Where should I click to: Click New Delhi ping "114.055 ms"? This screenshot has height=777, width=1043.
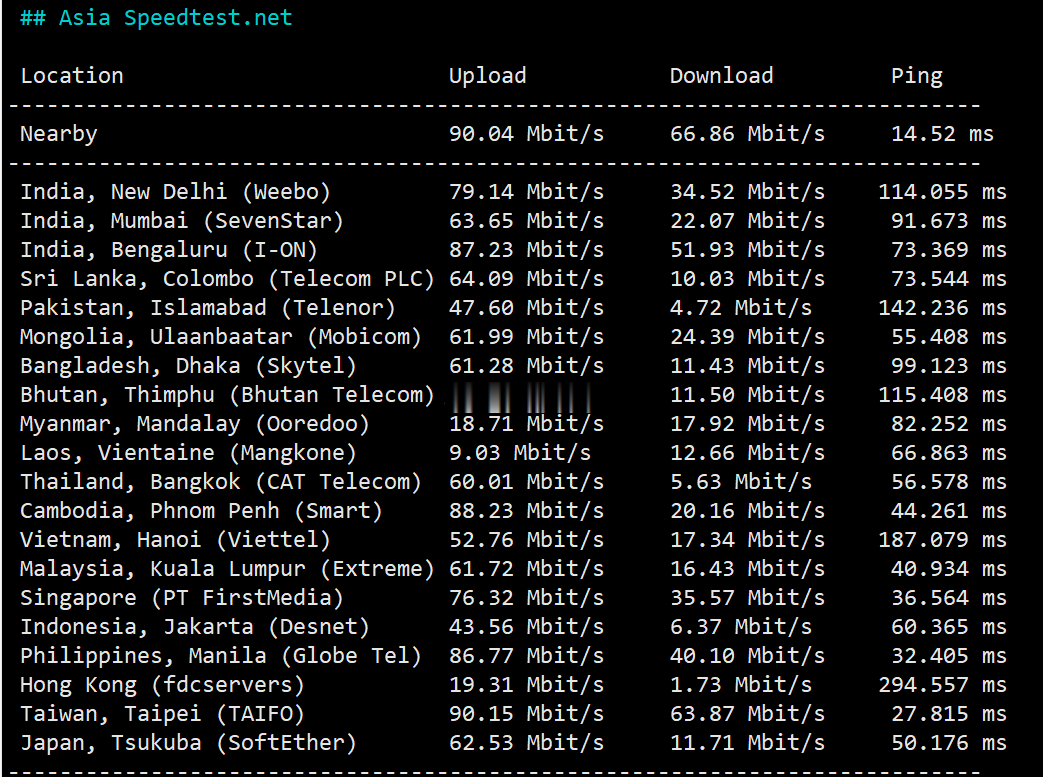click(942, 192)
